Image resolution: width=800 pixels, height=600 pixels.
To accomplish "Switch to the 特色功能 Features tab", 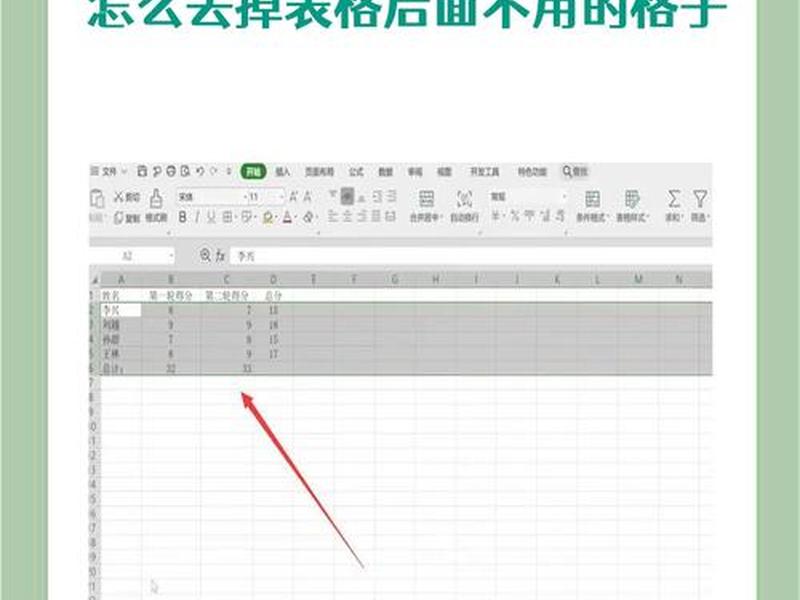I will click(x=532, y=172).
